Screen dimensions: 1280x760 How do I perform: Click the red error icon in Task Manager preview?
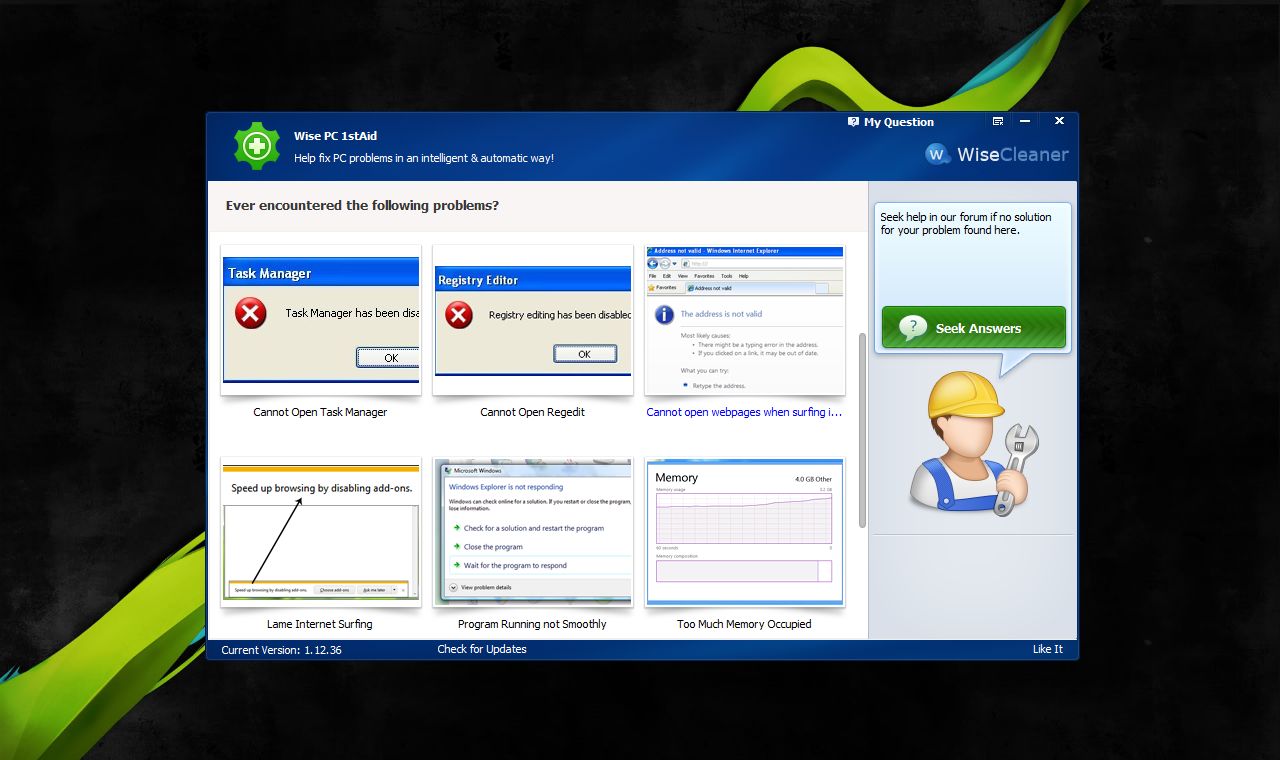(x=250, y=314)
